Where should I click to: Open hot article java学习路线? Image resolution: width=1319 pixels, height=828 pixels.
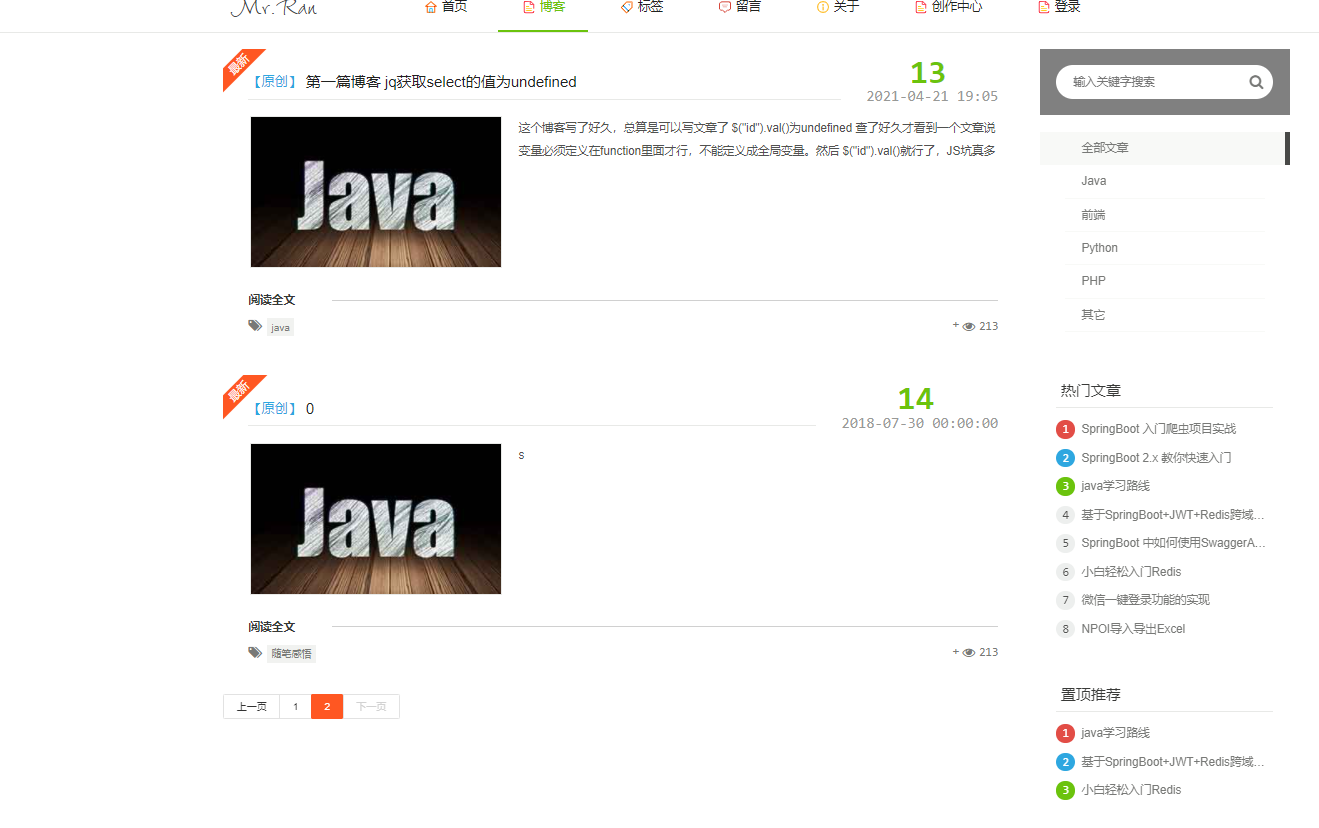coord(1116,486)
